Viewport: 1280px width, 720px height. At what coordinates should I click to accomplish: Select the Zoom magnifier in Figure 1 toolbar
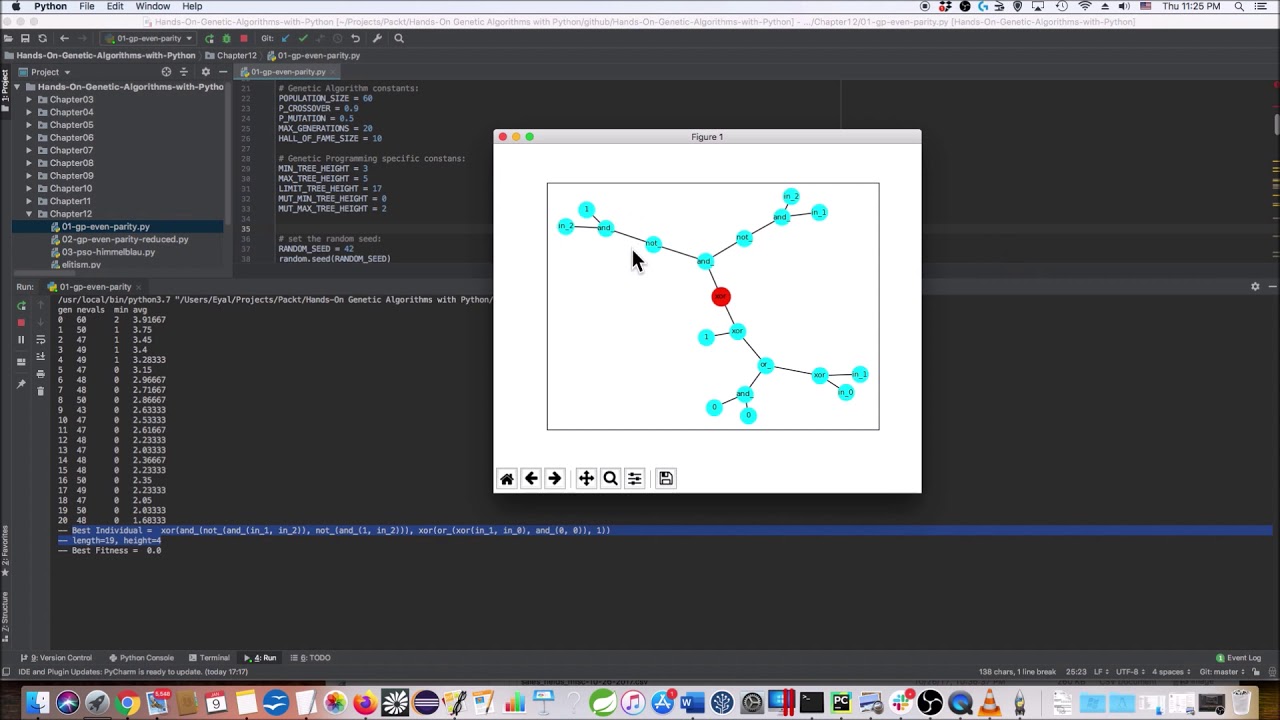[x=610, y=479]
